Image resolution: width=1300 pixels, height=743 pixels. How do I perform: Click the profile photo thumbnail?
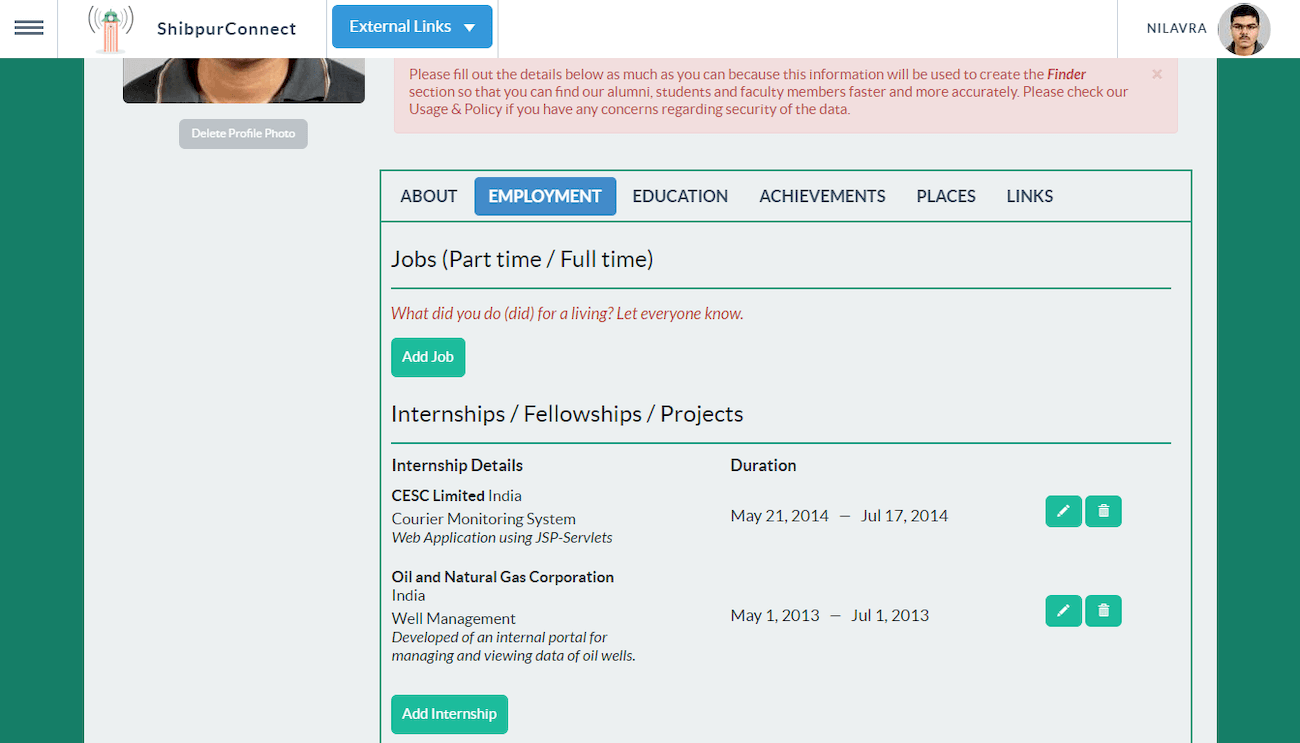tap(243, 80)
